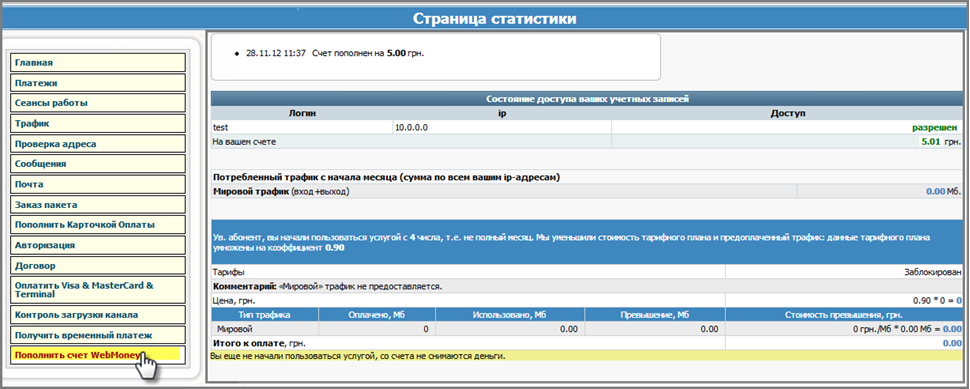Image resolution: width=970 pixels, height=389 pixels.
Task: Click the Тарифы row label
Action: pos(228,271)
